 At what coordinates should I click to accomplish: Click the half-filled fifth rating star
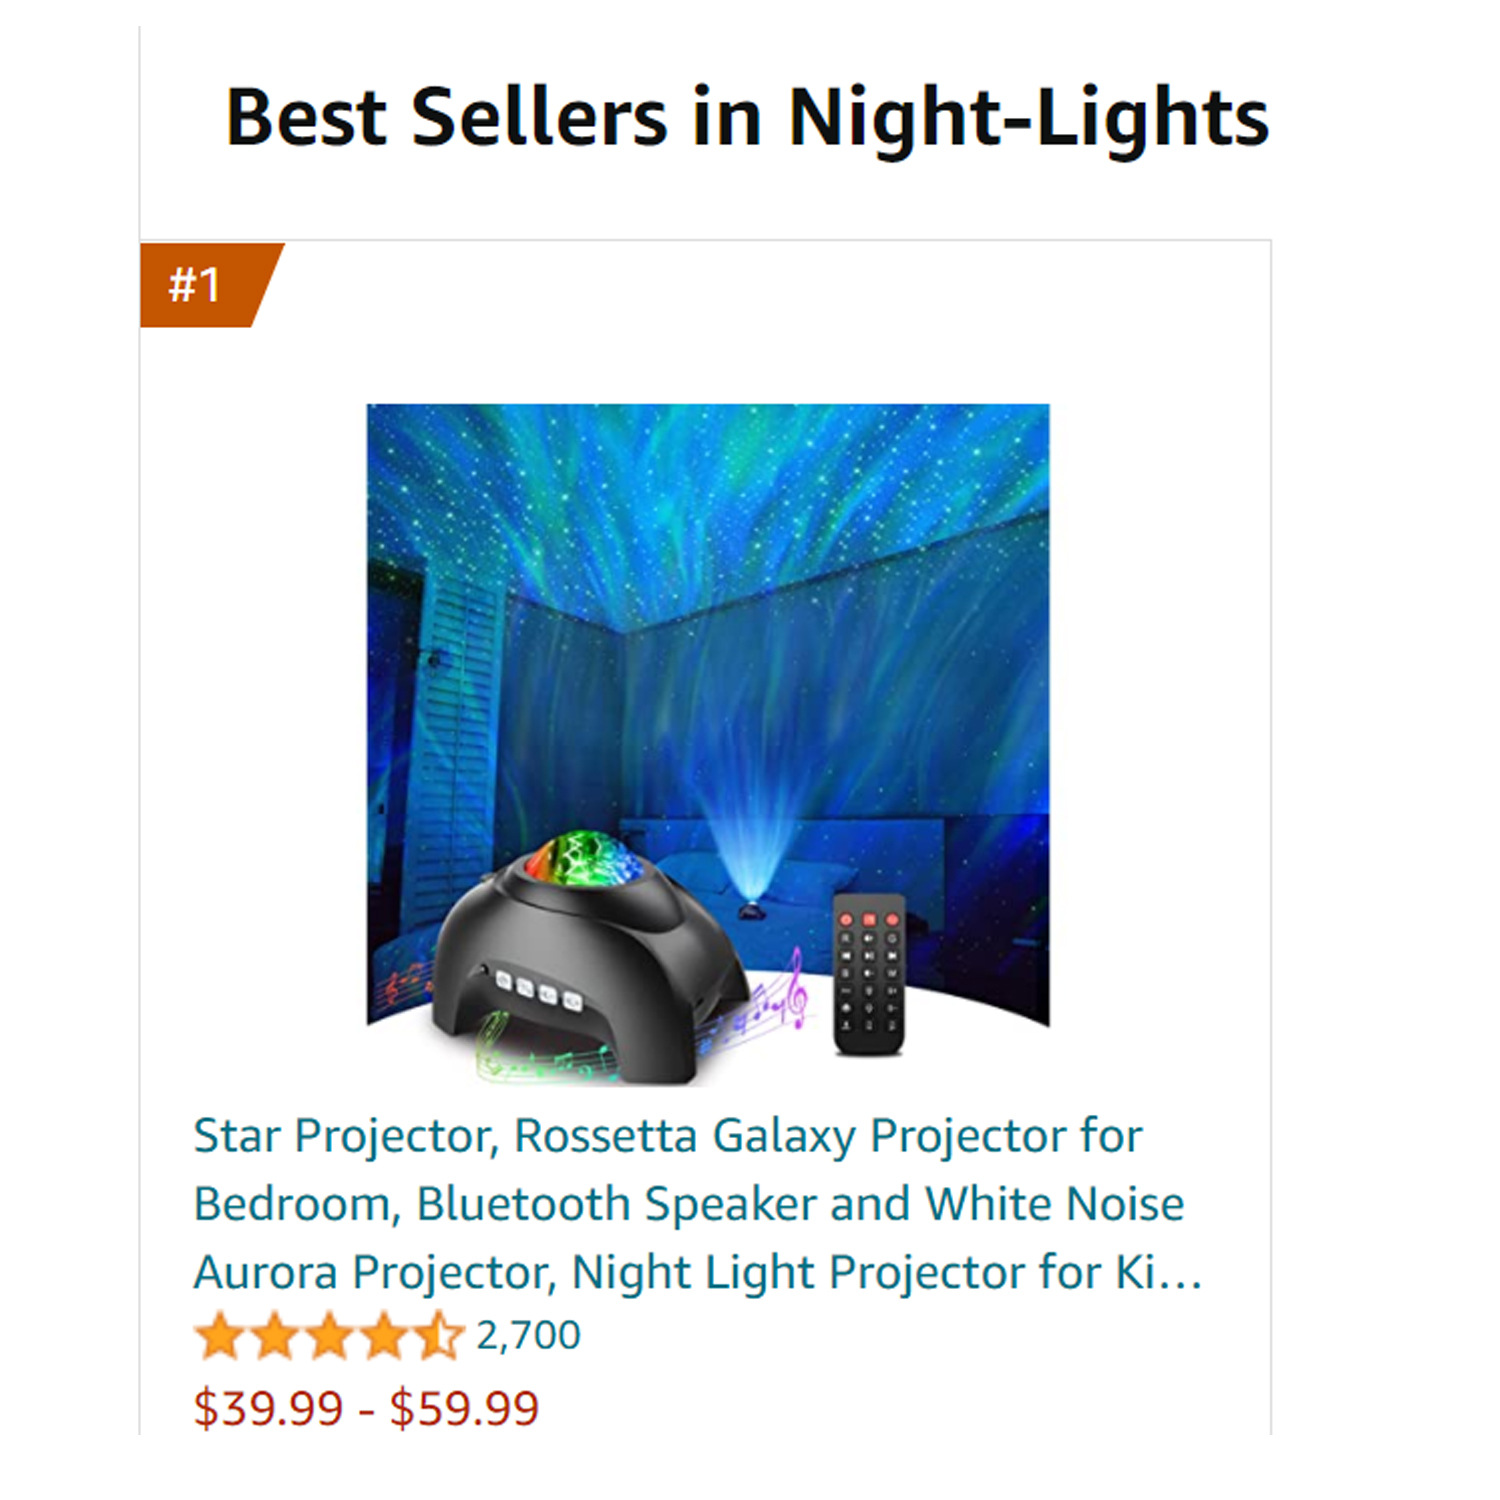438,1337
